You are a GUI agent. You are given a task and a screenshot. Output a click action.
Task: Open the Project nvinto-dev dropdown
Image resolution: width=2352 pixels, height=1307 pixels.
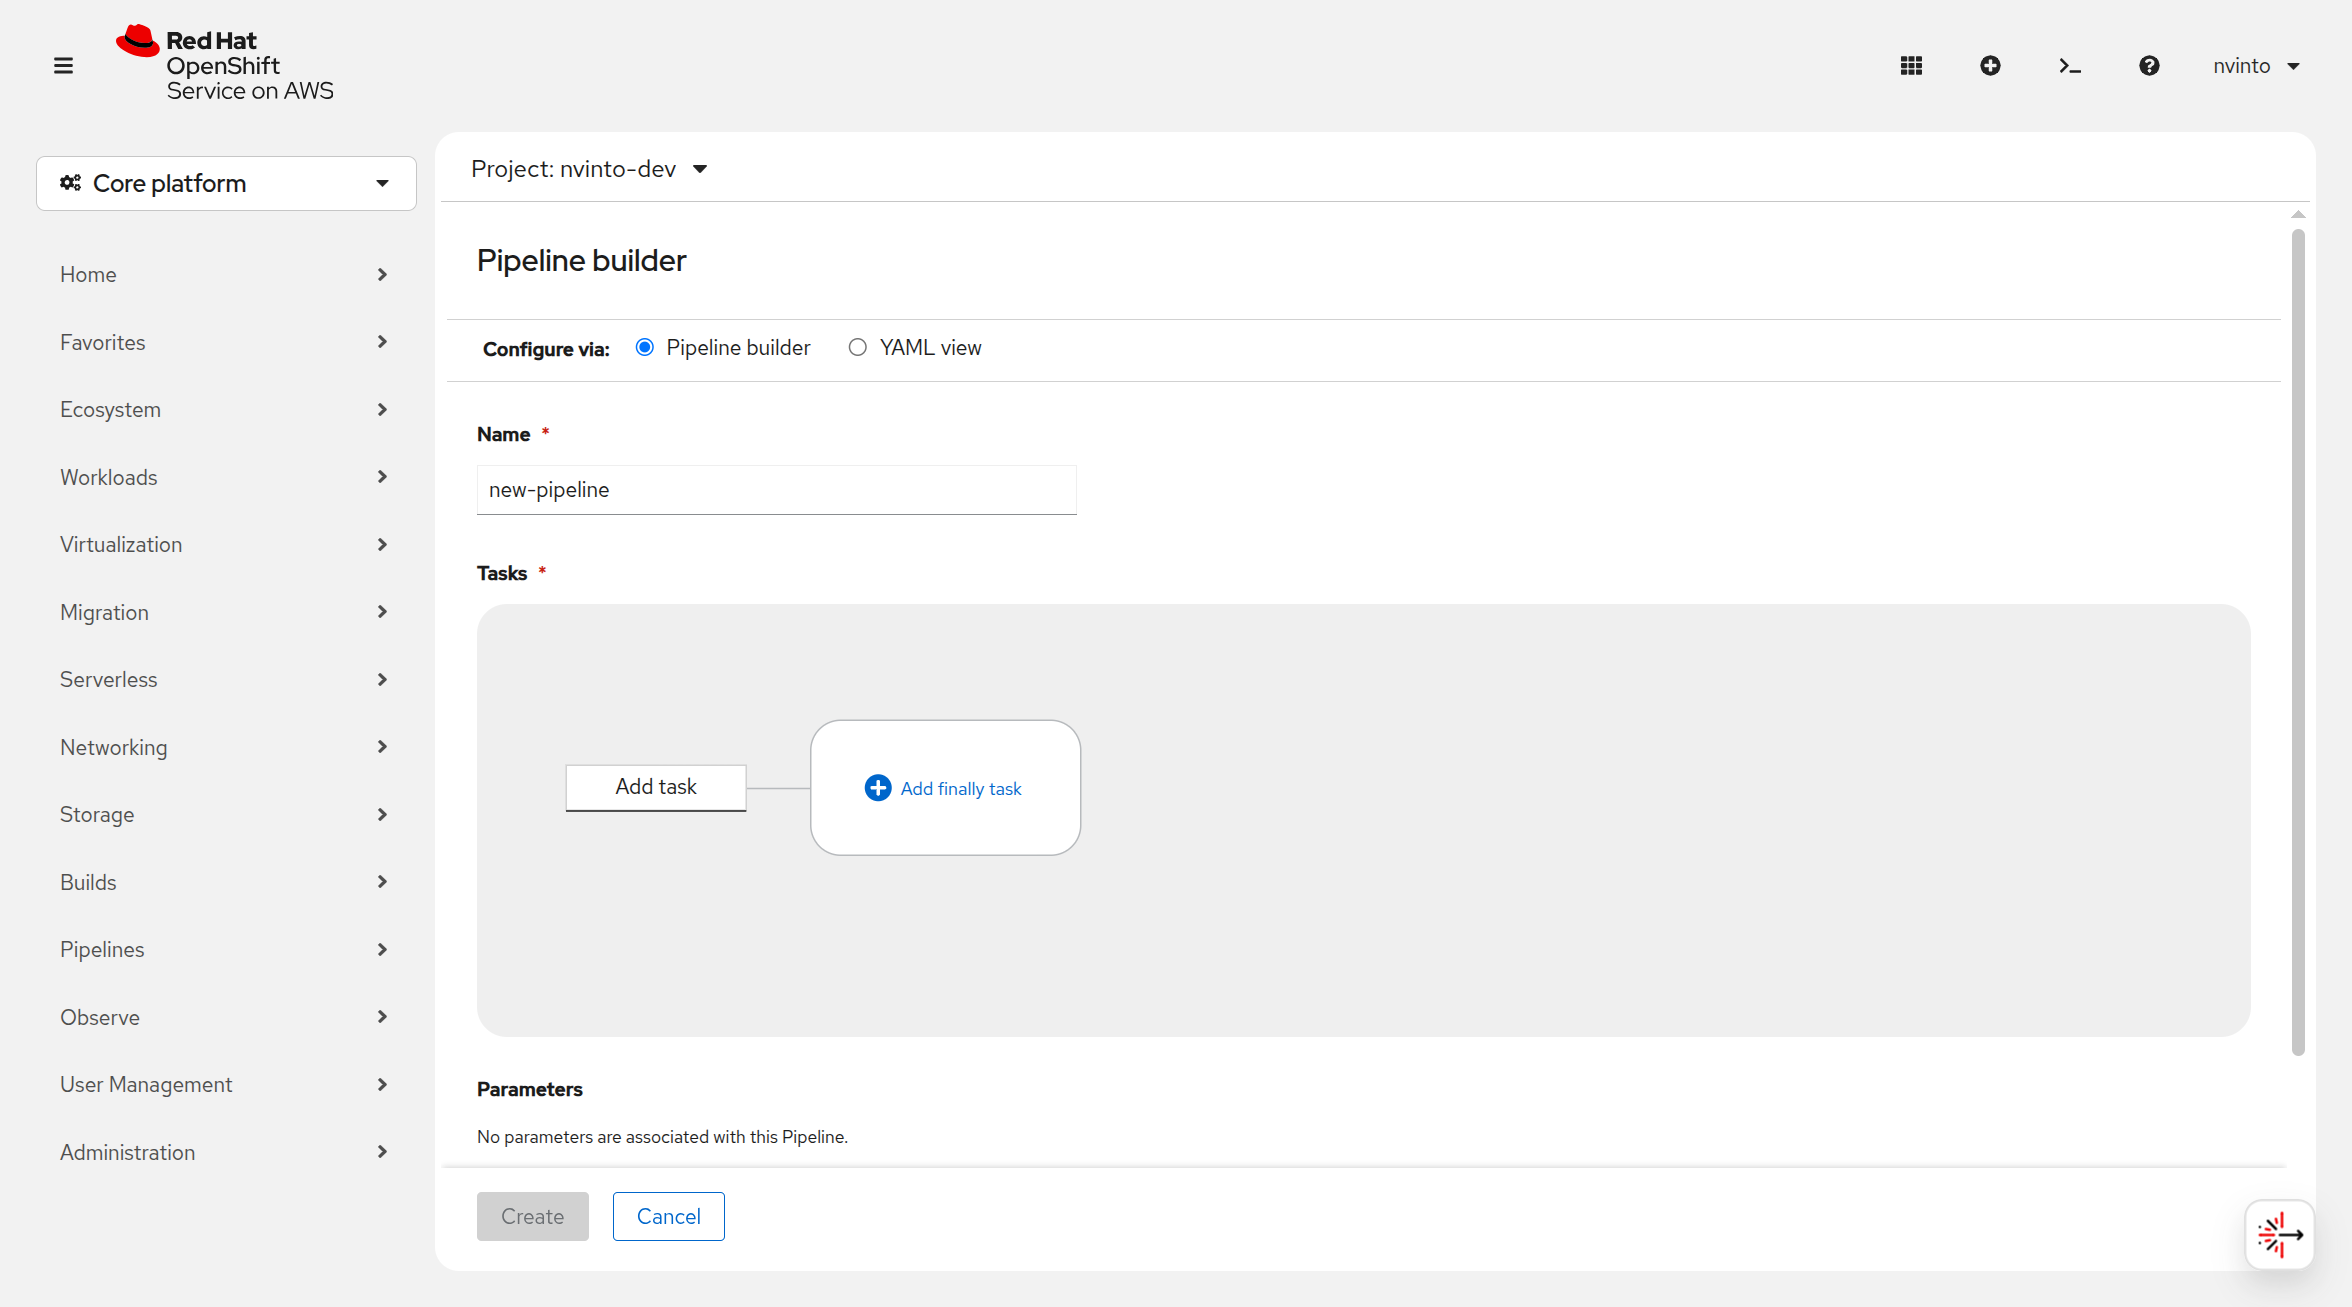coord(590,169)
